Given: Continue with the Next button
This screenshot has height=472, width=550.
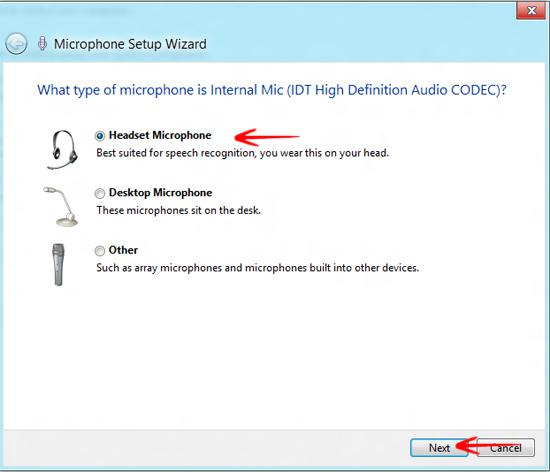Looking at the screenshot, I should (439, 448).
